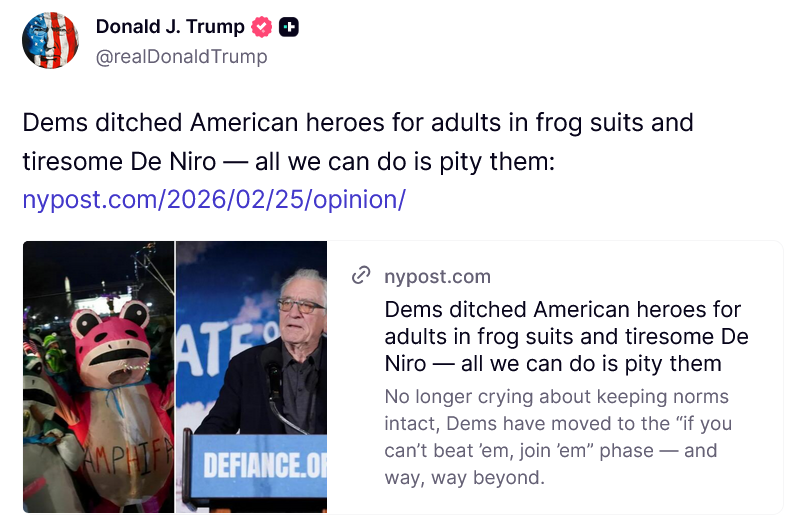Open the "Donald J. Trump" display name
Viewport: 805px width, 525px height.
170,27
